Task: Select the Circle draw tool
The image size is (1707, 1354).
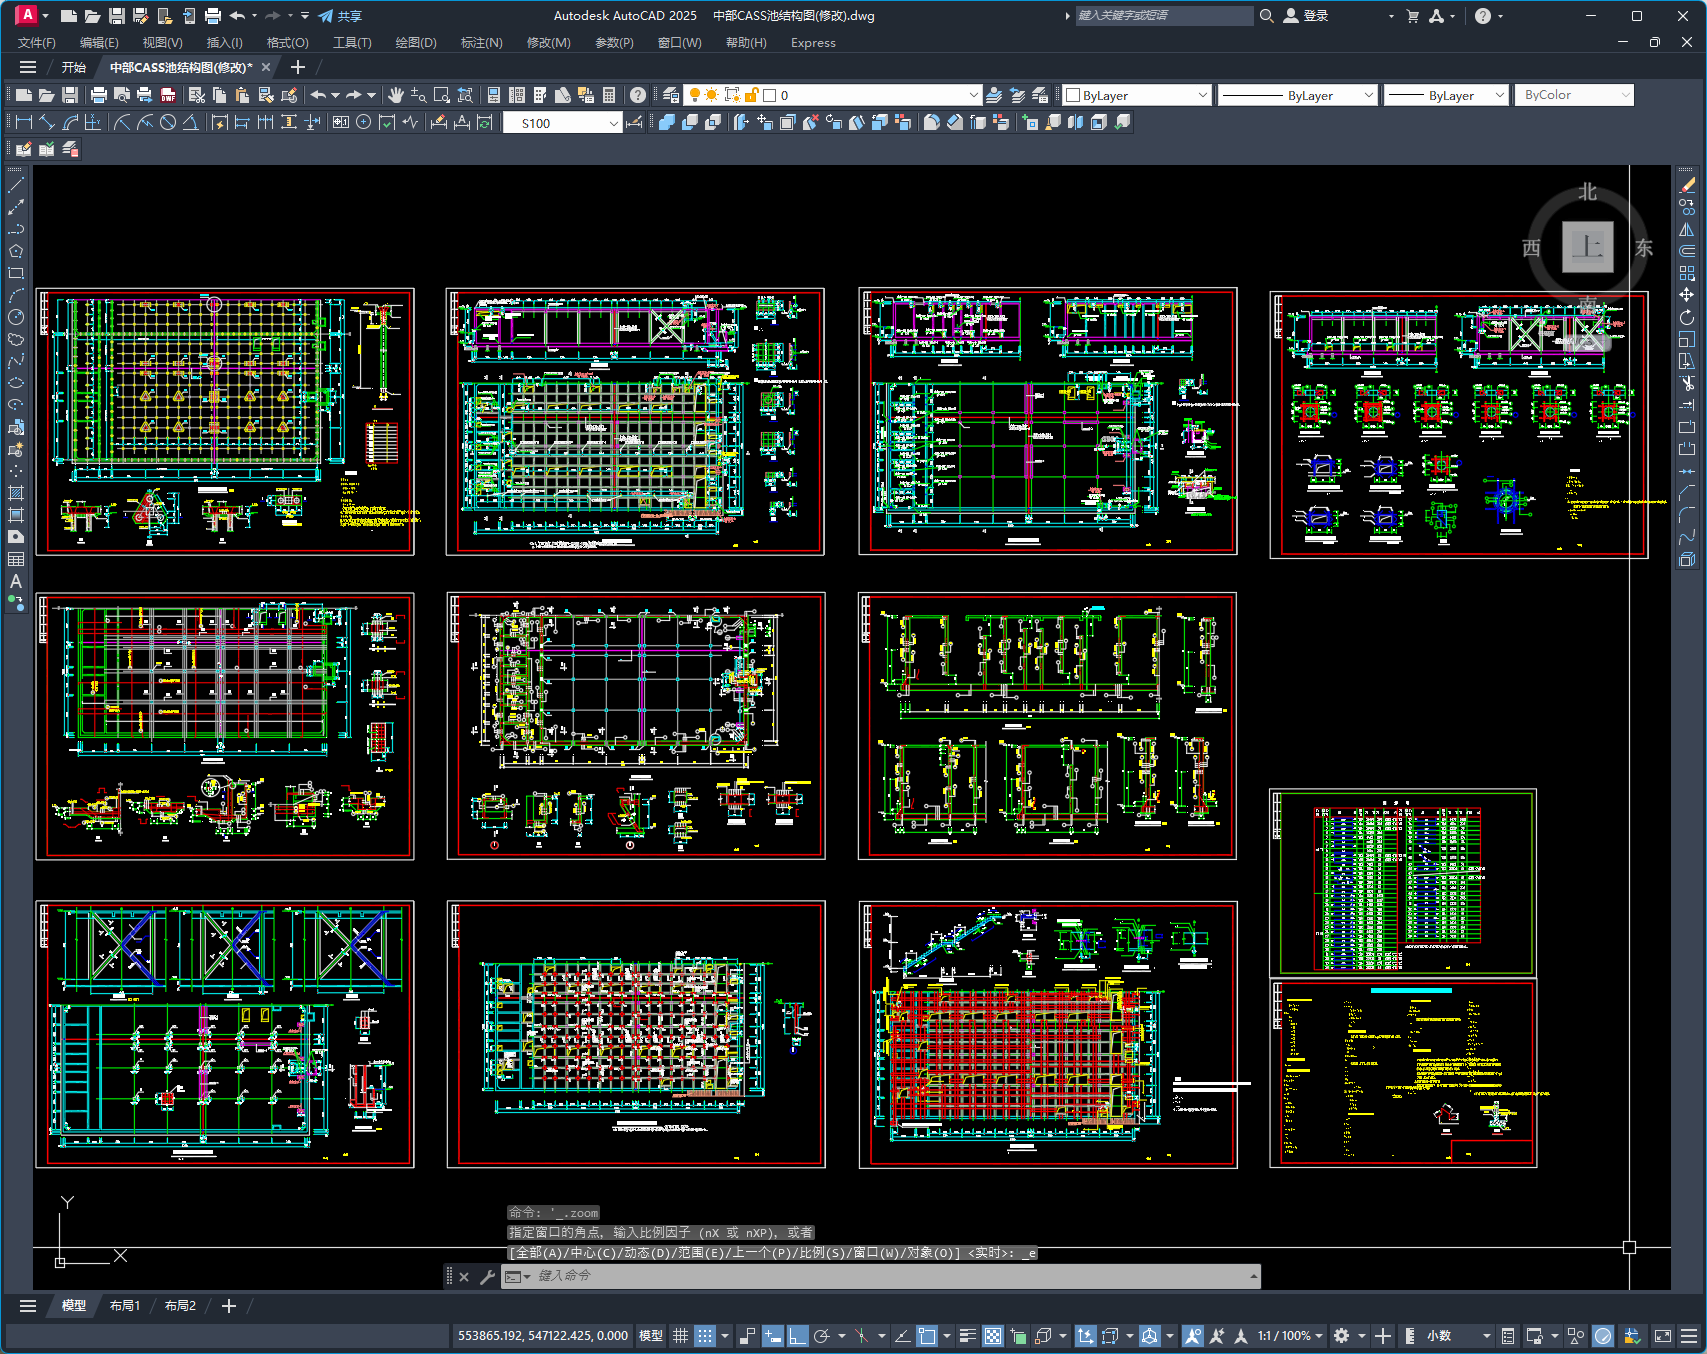Action: tap(16, 317)
